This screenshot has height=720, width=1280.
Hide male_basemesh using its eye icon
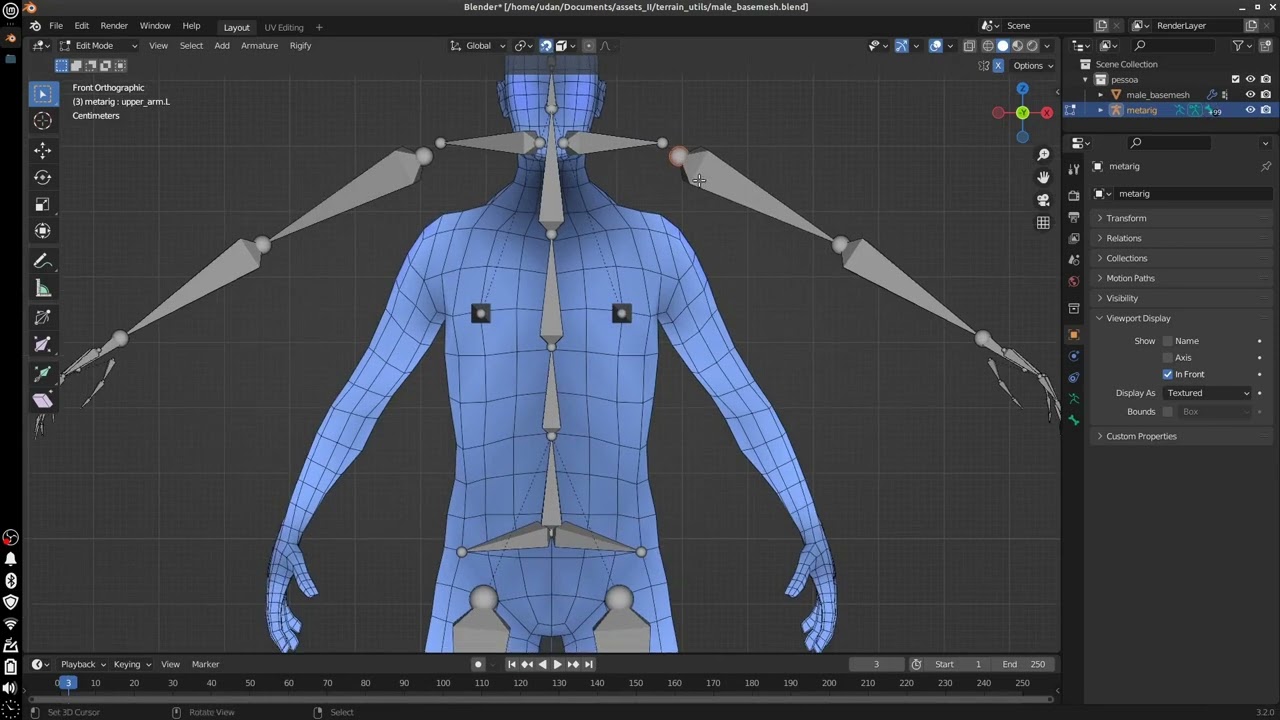1250,95
